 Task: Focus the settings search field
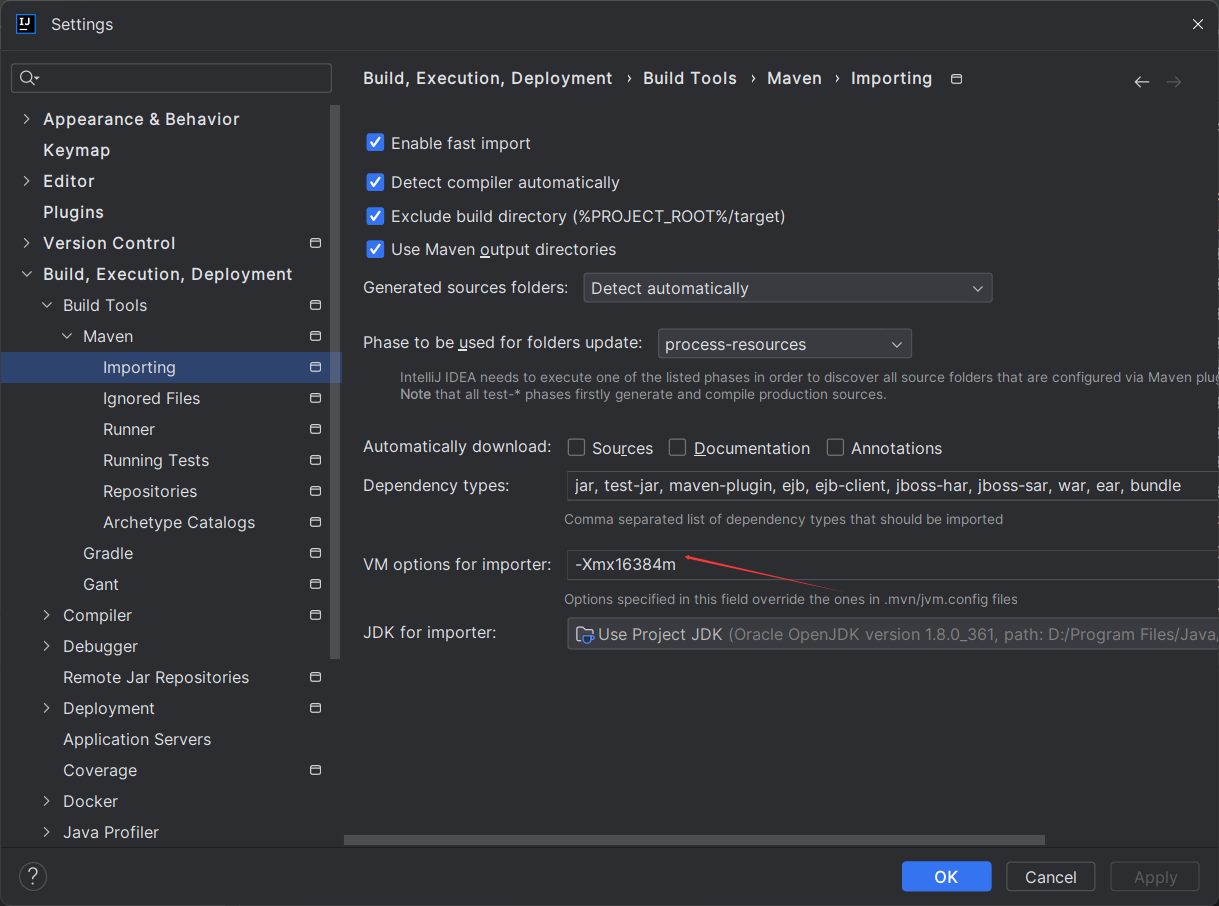[x=171, y=78]
